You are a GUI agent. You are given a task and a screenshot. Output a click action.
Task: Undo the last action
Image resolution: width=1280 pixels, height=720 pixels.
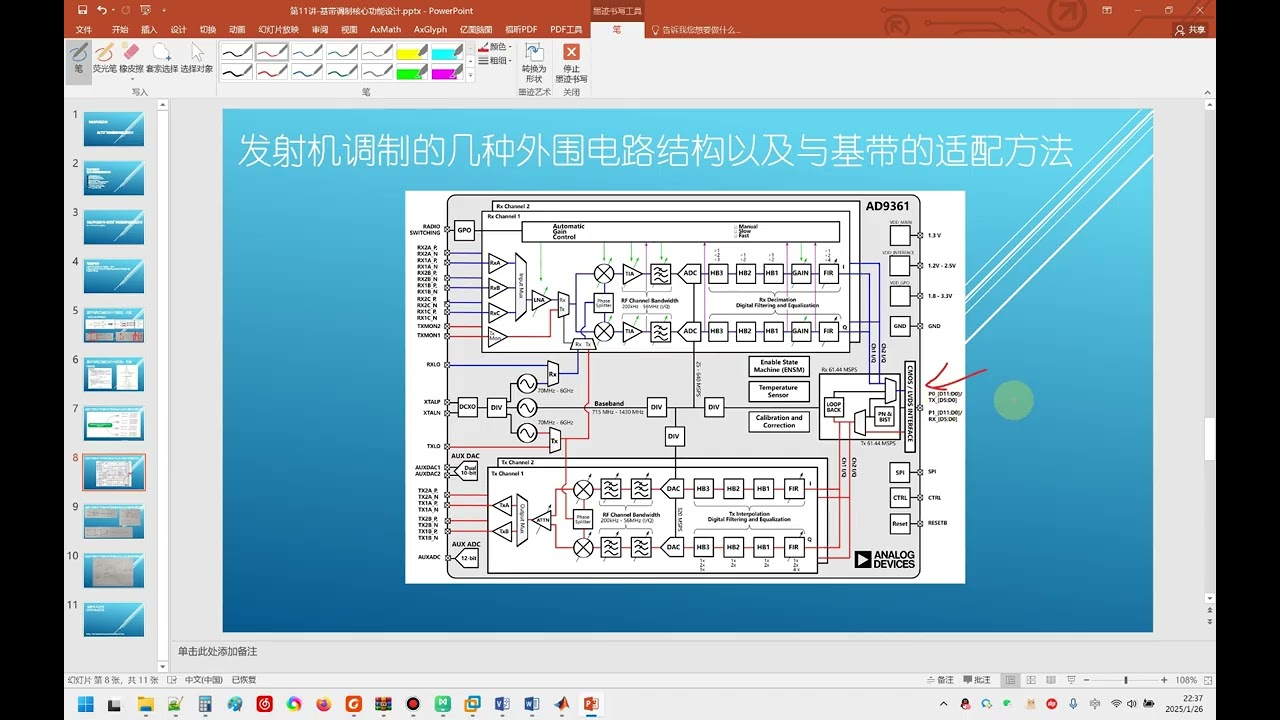pos(101,10)
